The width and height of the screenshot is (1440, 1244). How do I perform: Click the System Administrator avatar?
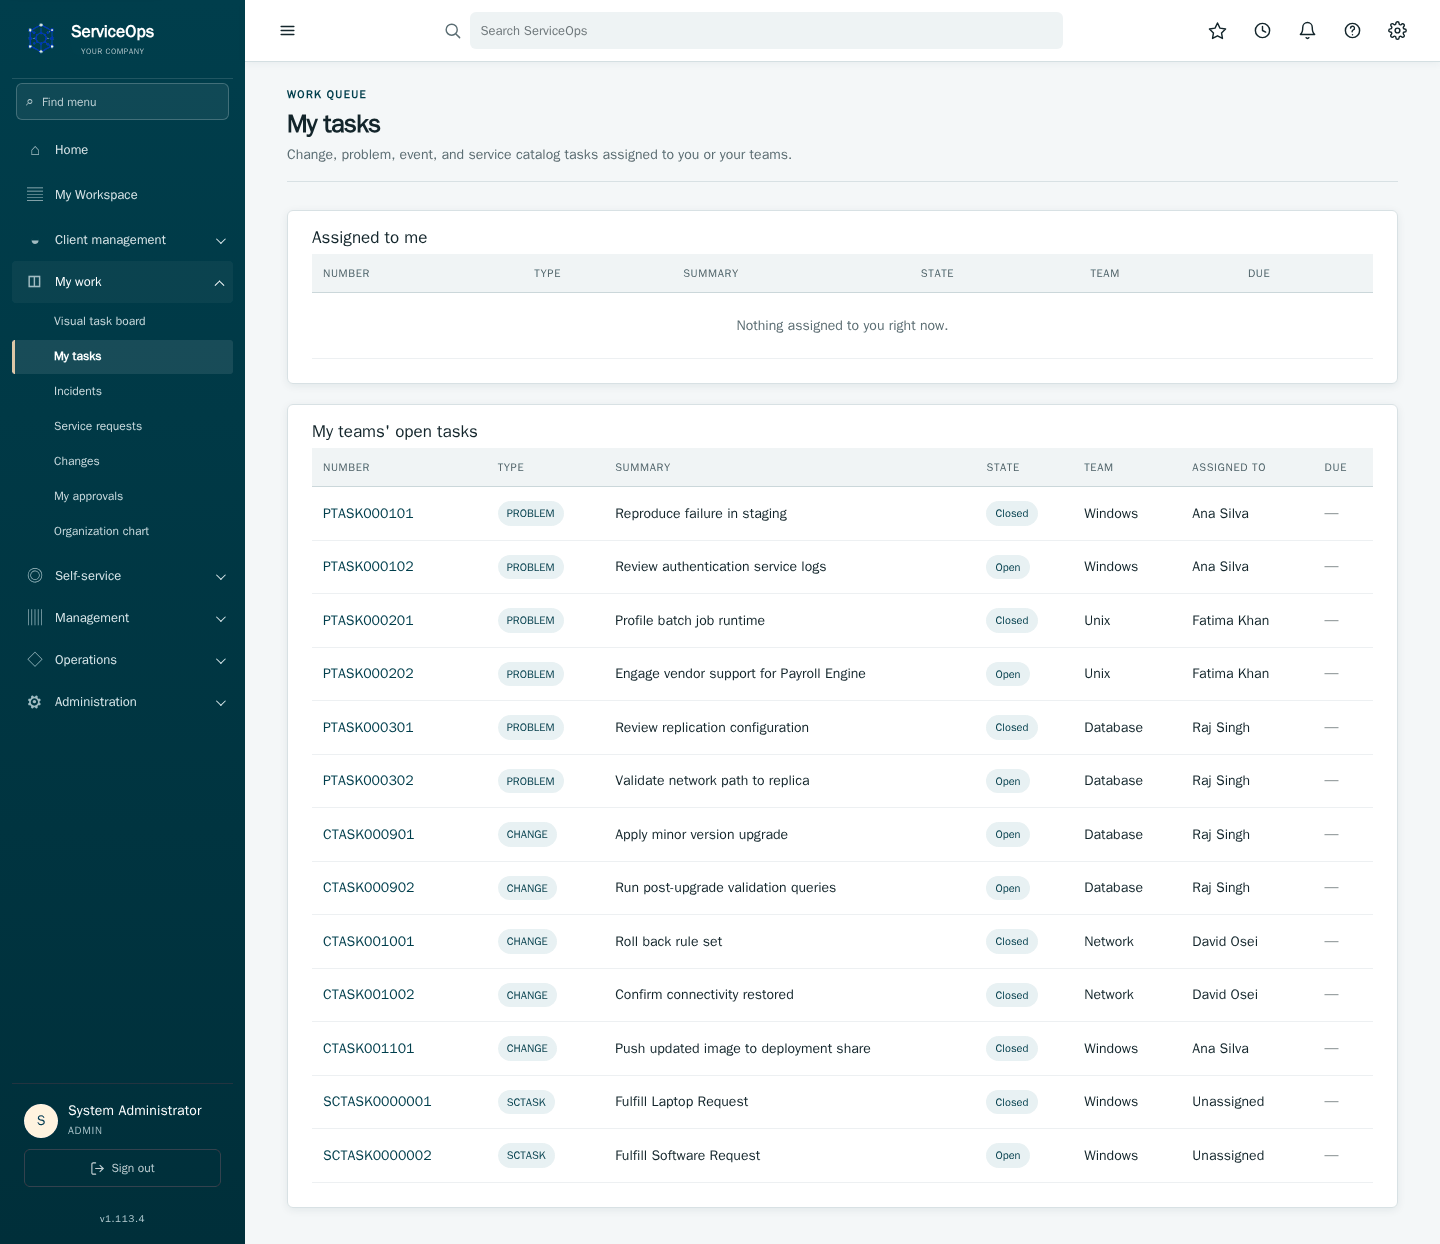coord(41,1121)
